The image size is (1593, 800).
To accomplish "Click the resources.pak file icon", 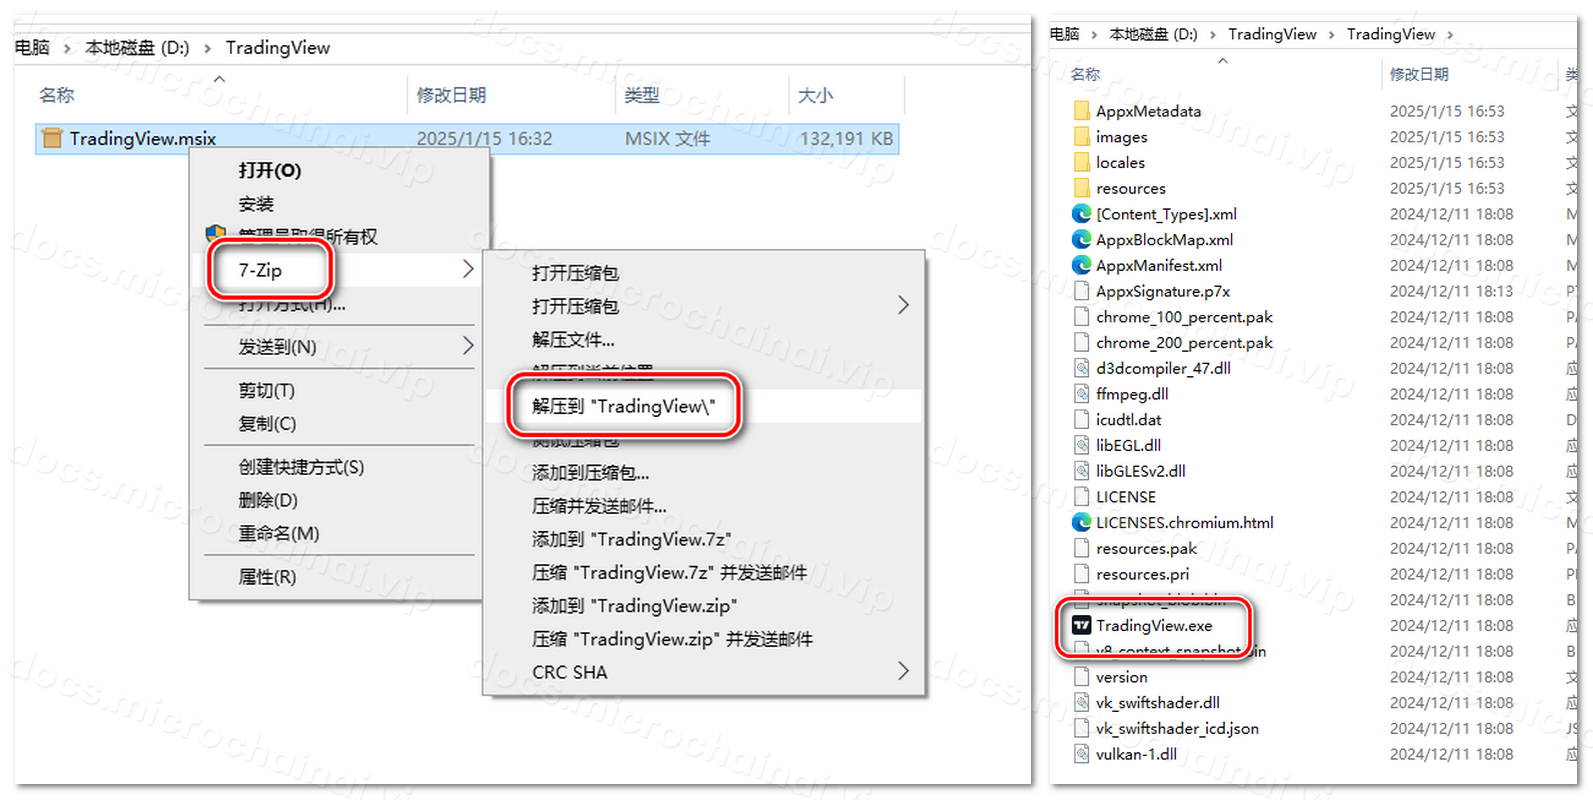I will [1081, 548].
